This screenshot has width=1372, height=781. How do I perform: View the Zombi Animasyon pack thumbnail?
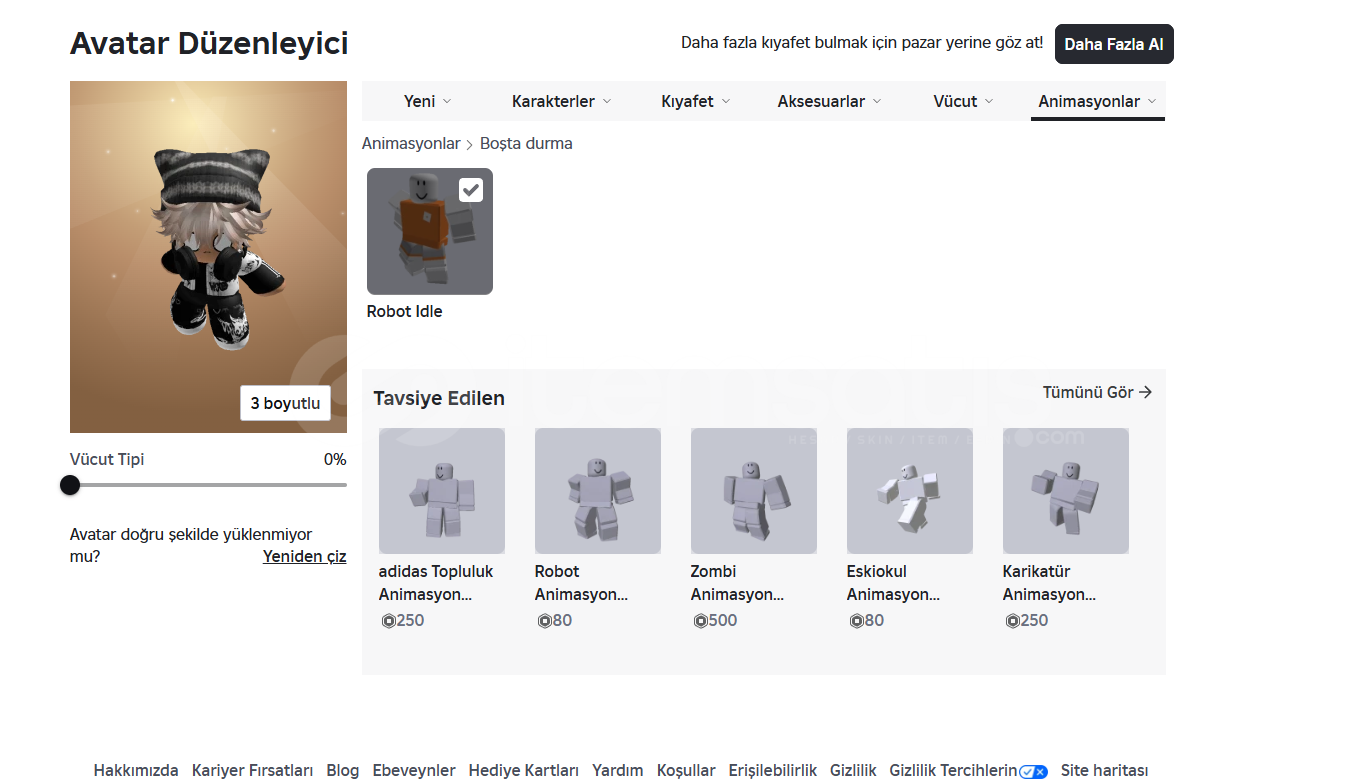click(x=754, y=491)
